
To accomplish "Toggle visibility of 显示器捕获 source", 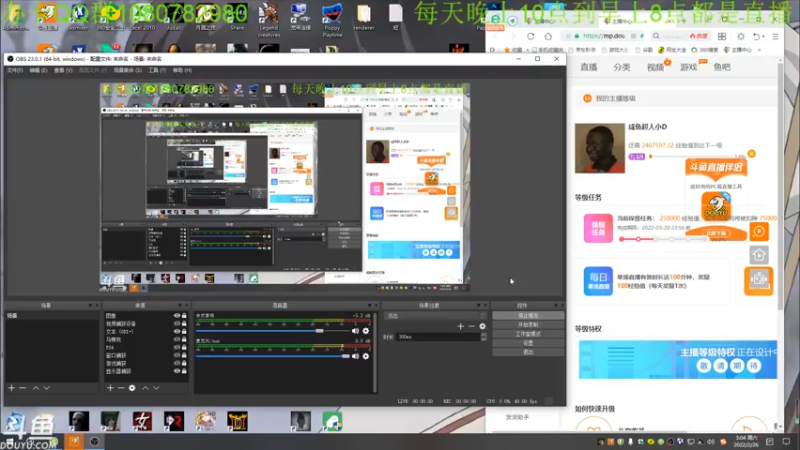I will tap(177, 371).
